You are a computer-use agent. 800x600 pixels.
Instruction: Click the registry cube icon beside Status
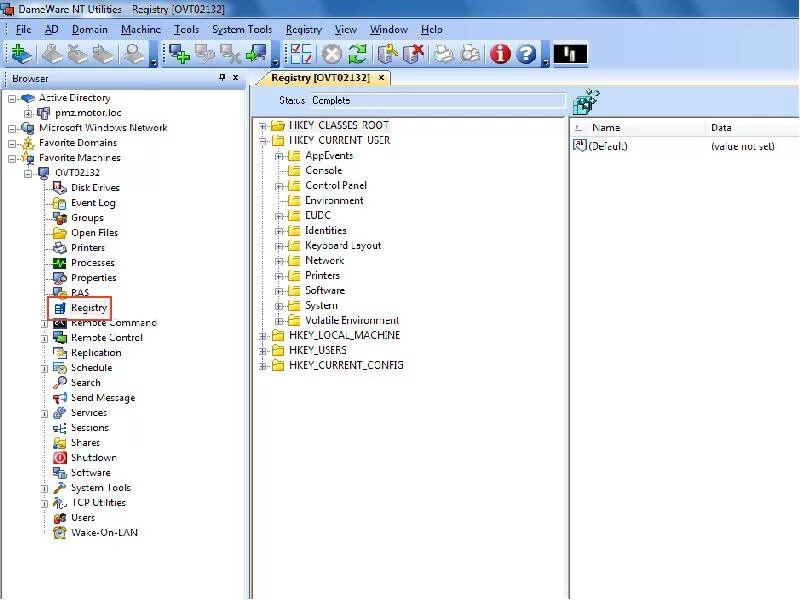click(586, 102)
